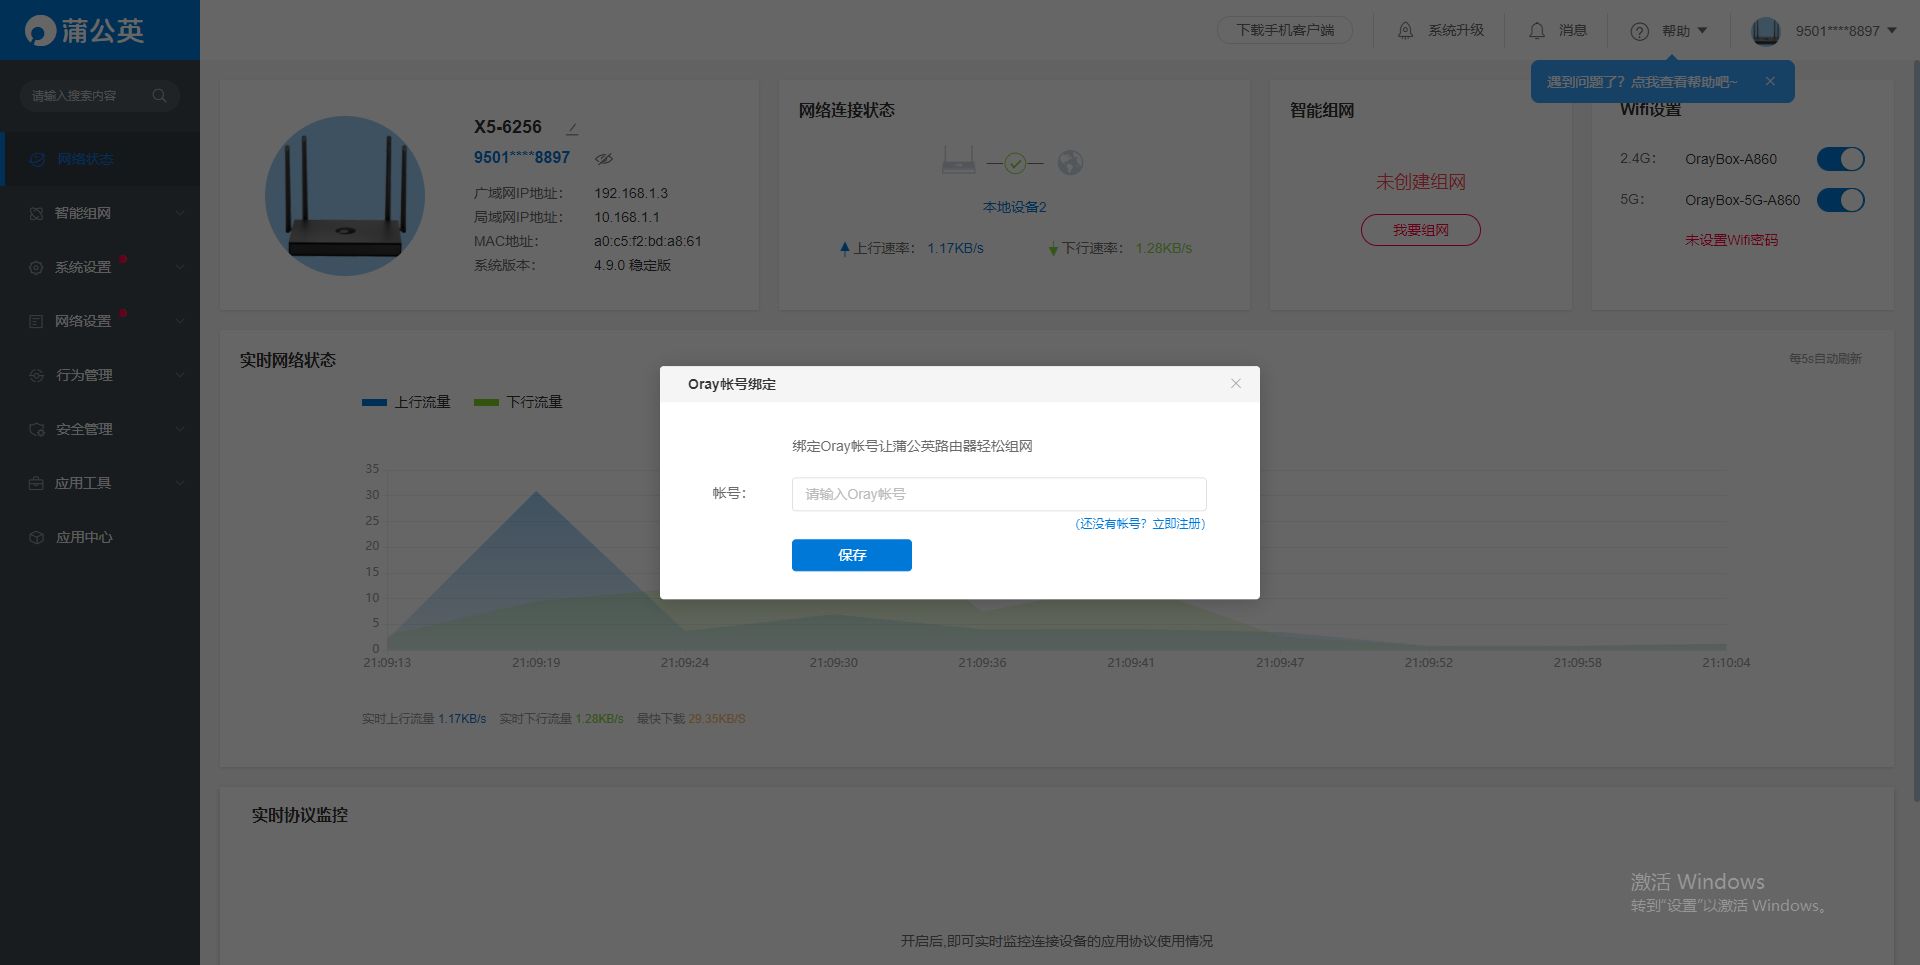Disable the 5G OrayBox-5G-A860 Wifi switch
This screenshot has height=965, width=1920.
[1839, 200]
